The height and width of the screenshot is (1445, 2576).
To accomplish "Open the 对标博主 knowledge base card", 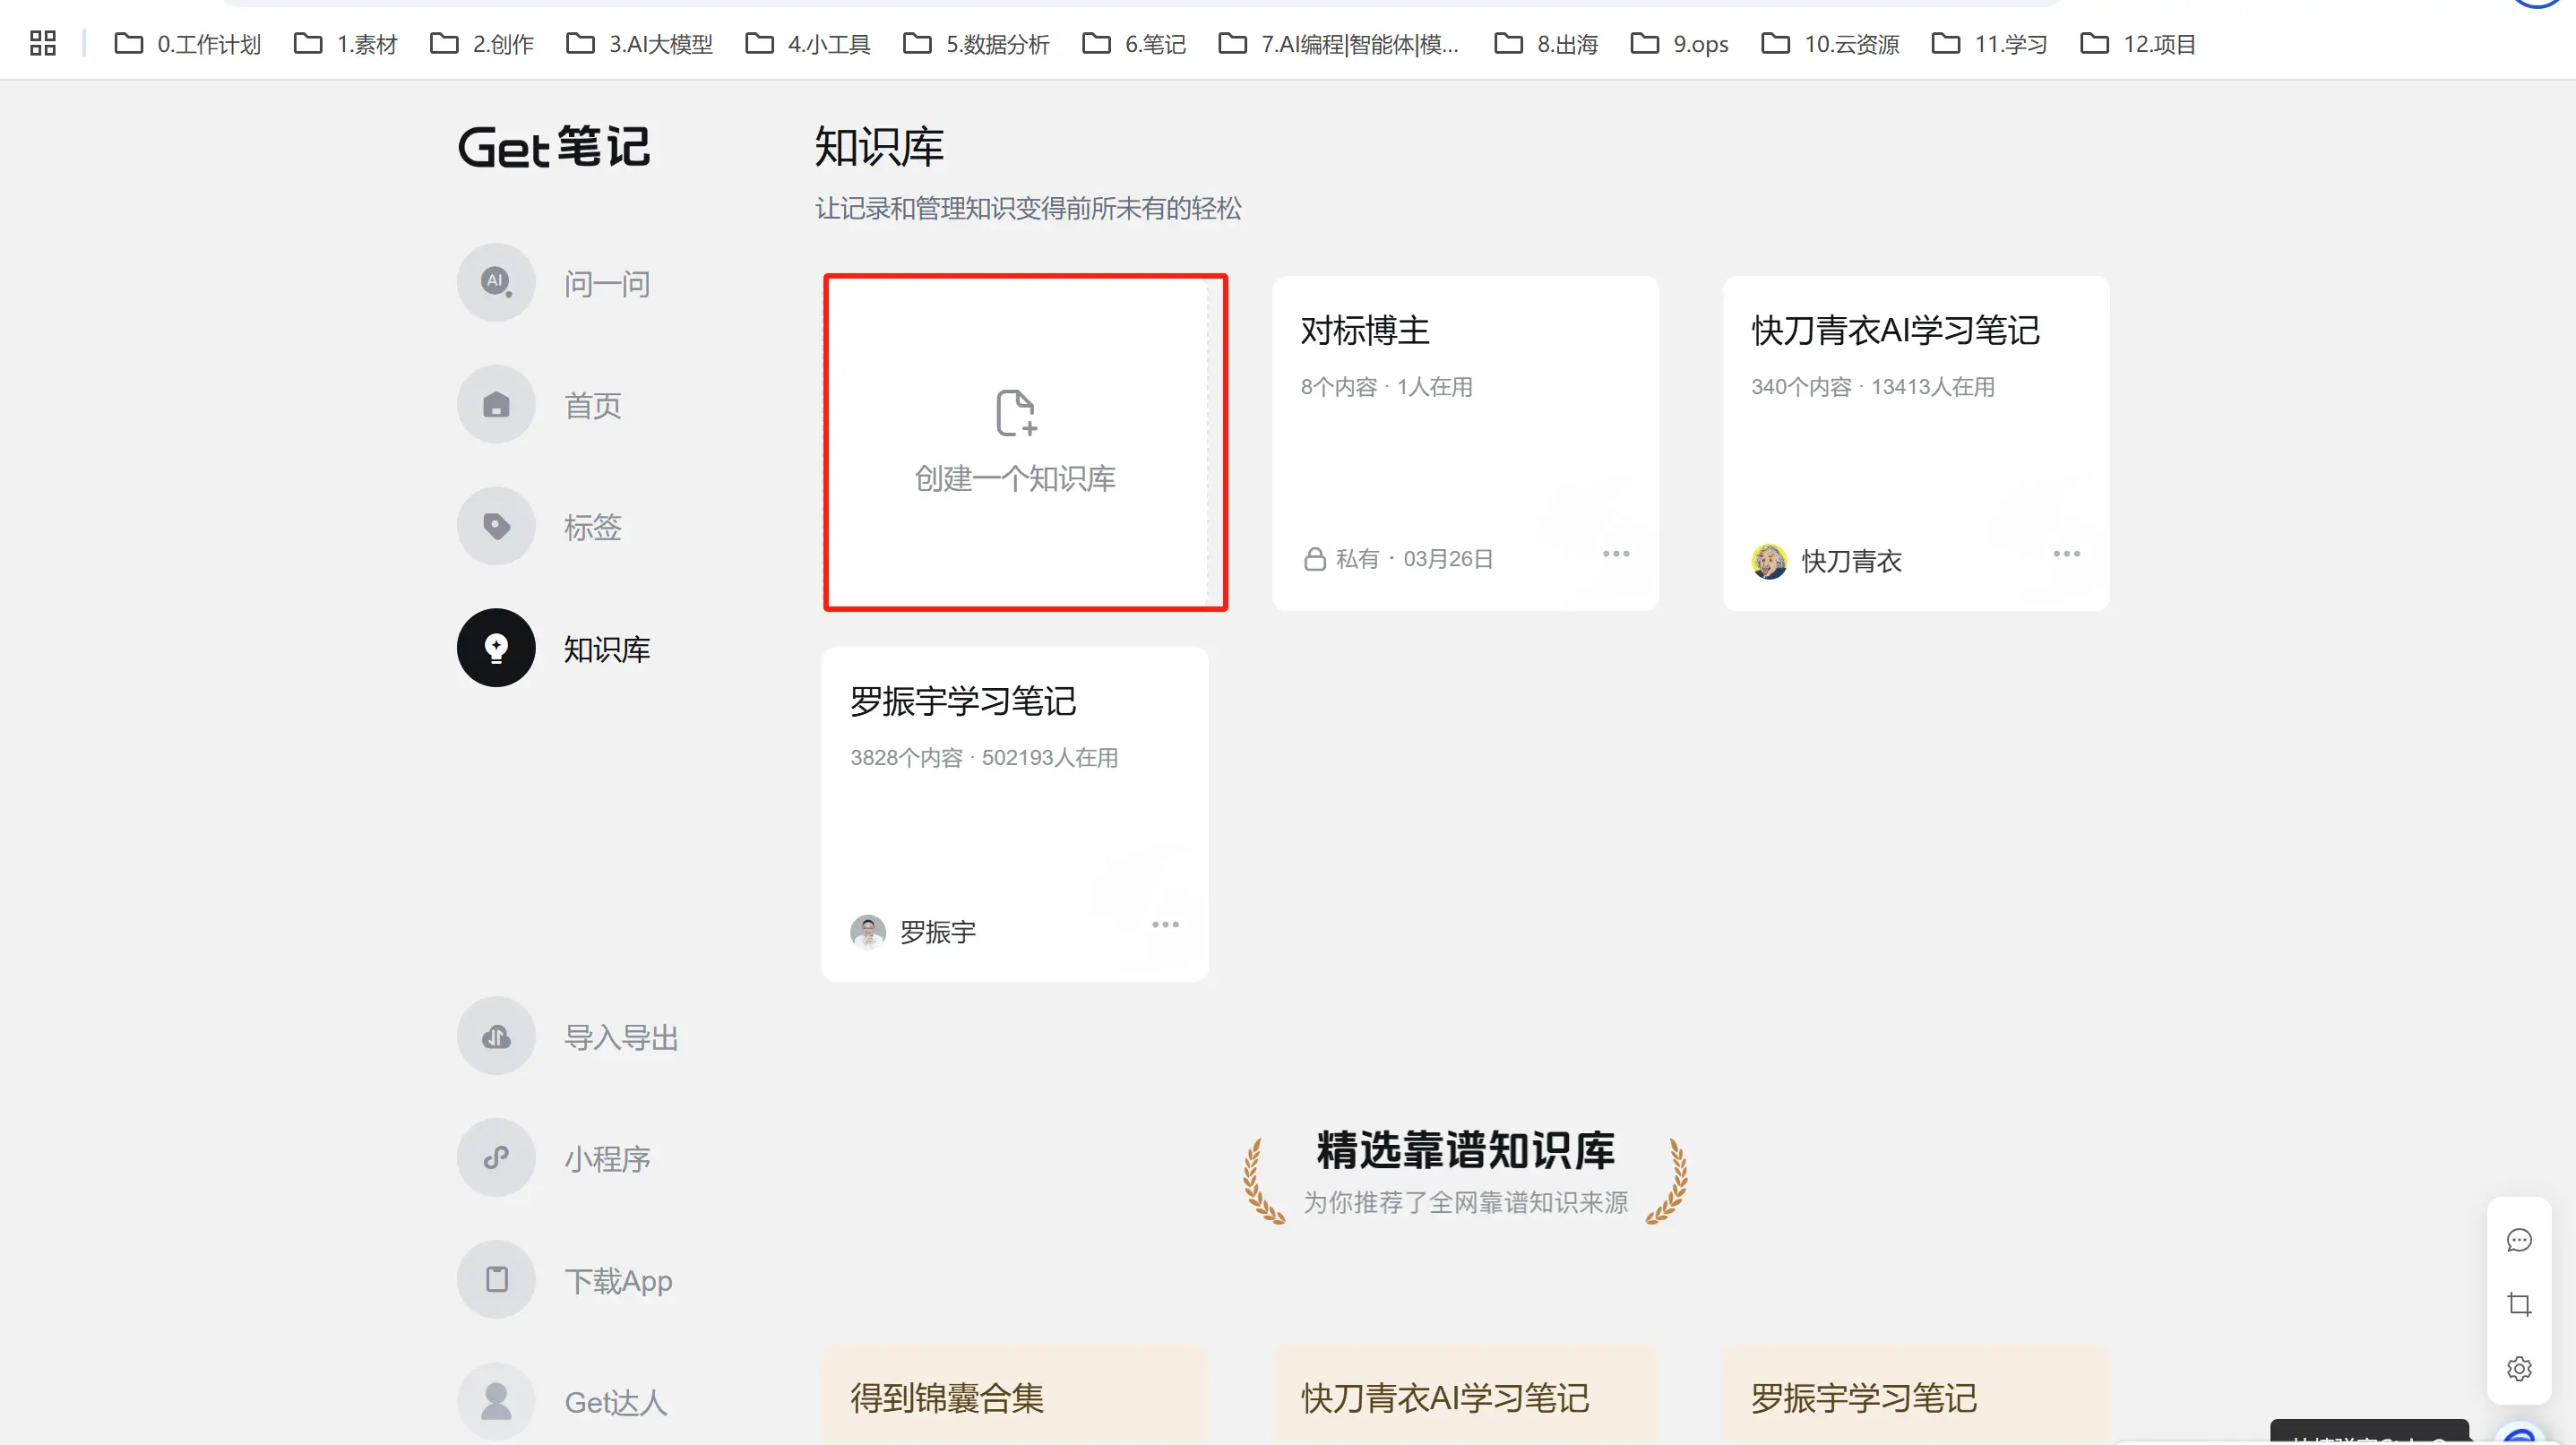I will pos(1465,443).
